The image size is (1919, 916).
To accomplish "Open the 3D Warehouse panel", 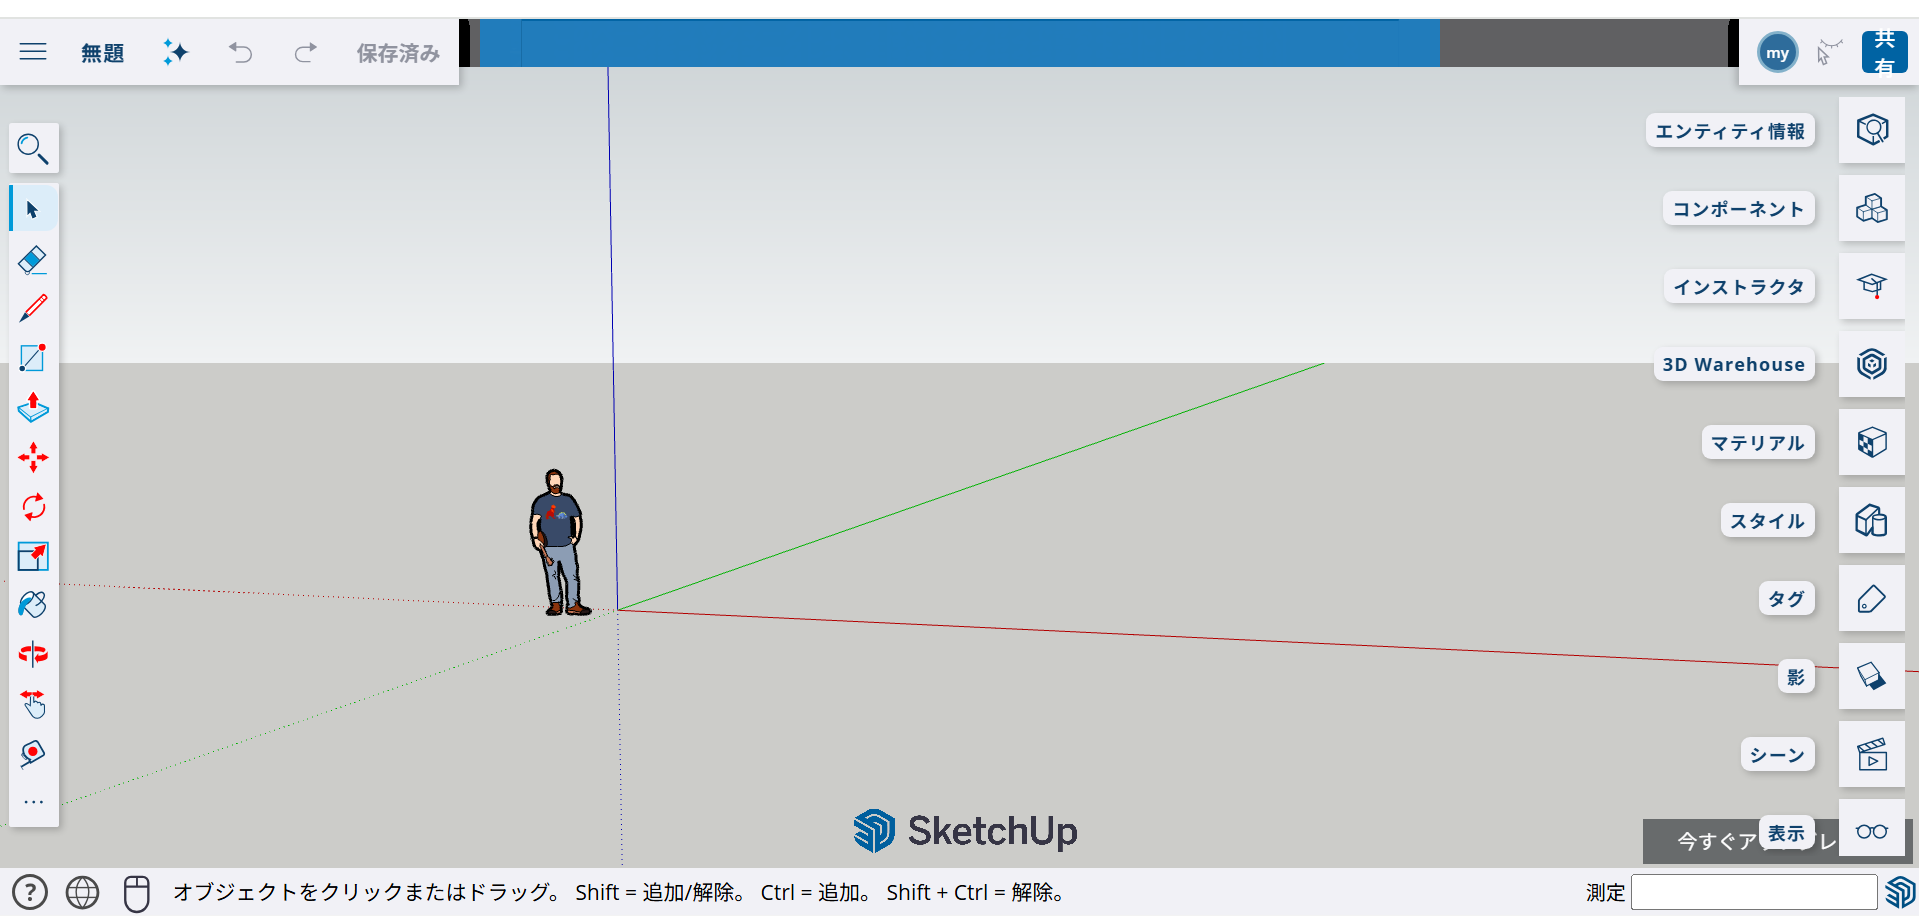I will tap(1871, 364).
